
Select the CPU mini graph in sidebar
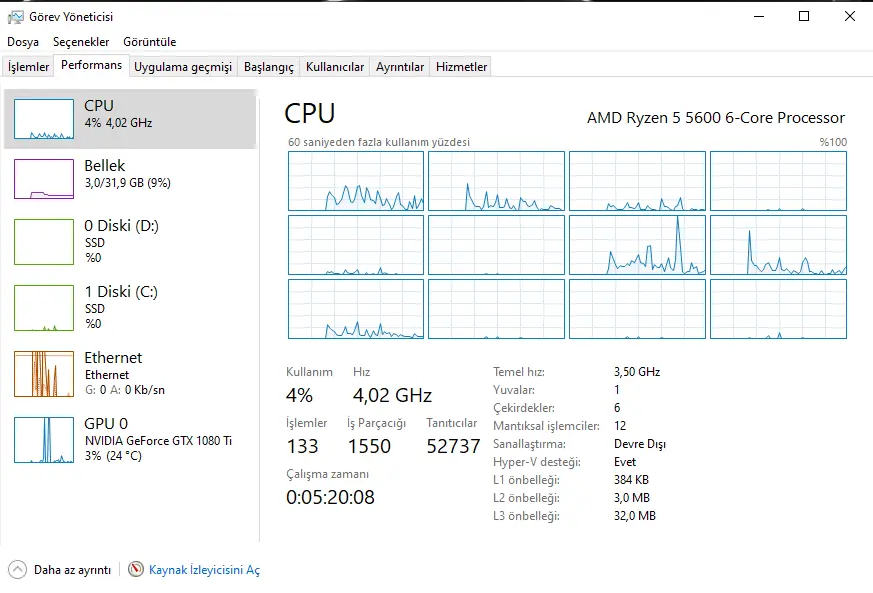coord(44,119)
